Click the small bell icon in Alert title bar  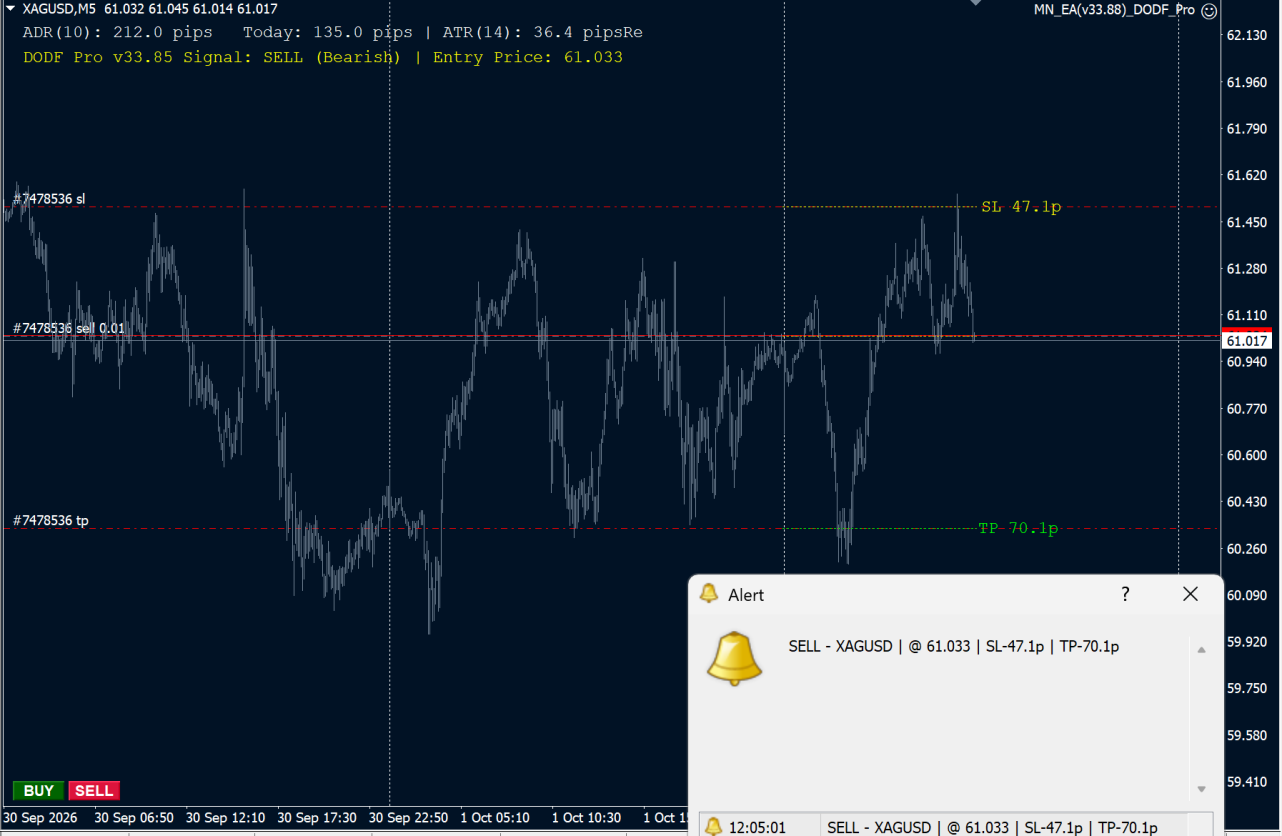[709, 594]
